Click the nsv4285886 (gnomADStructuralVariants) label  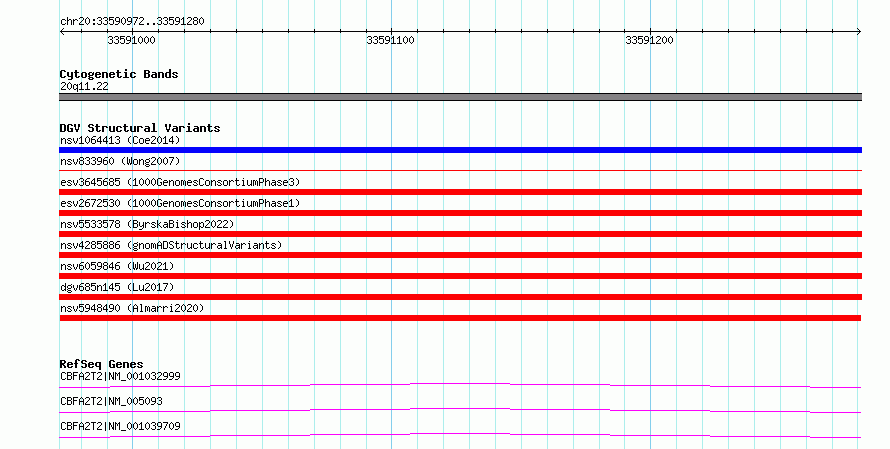click(171, 245)
